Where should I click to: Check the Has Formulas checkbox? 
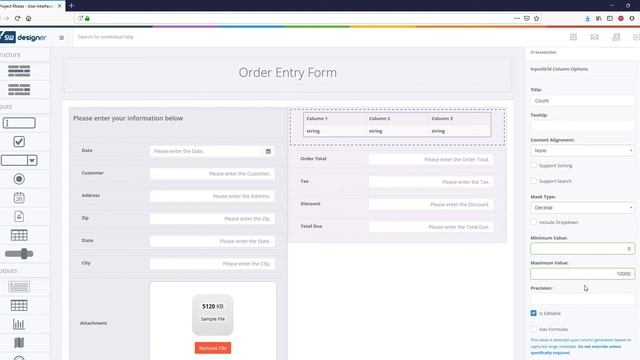point(533,329)
